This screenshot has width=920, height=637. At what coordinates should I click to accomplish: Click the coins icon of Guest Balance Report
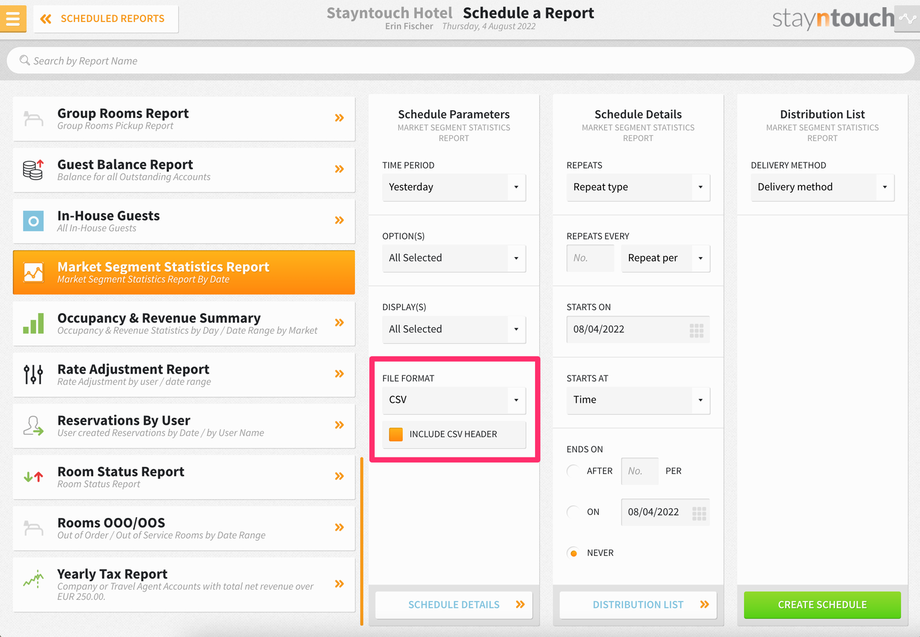pyautogui.click(x=33, y=170)
